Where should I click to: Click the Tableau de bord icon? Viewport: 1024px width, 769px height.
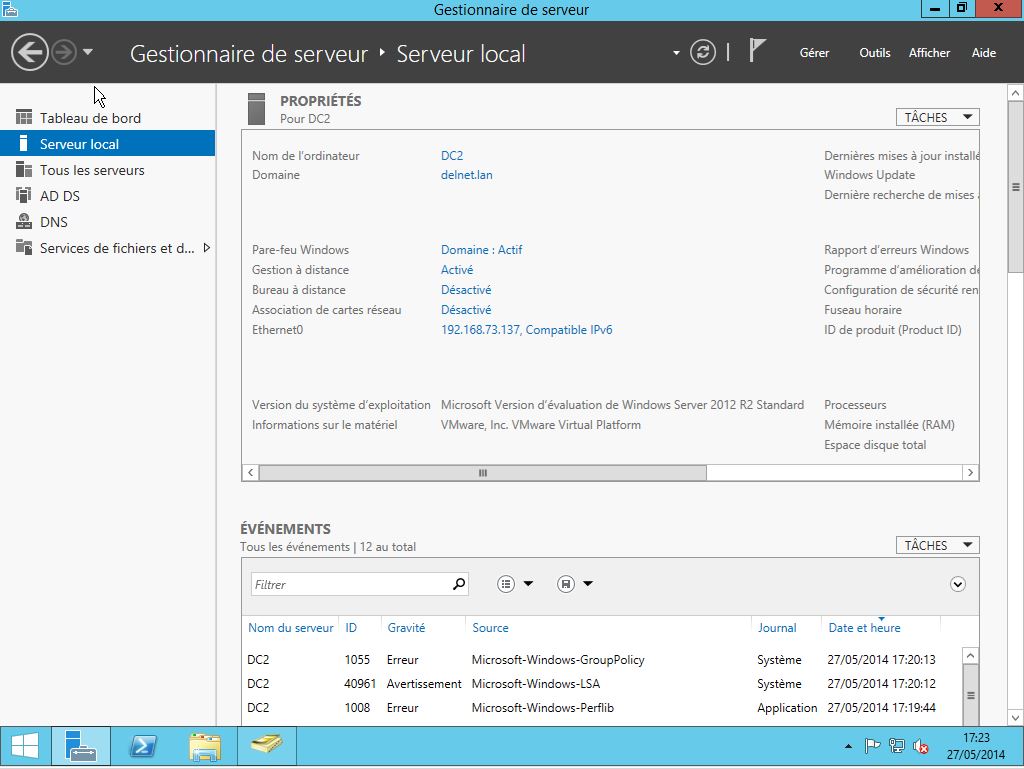click(x=24, y=118)
